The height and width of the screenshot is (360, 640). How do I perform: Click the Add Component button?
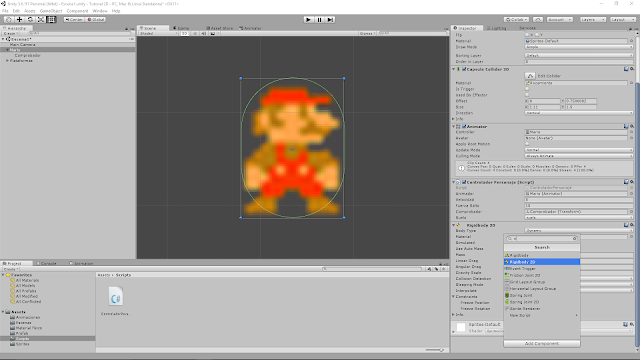[x=542, y=344]
